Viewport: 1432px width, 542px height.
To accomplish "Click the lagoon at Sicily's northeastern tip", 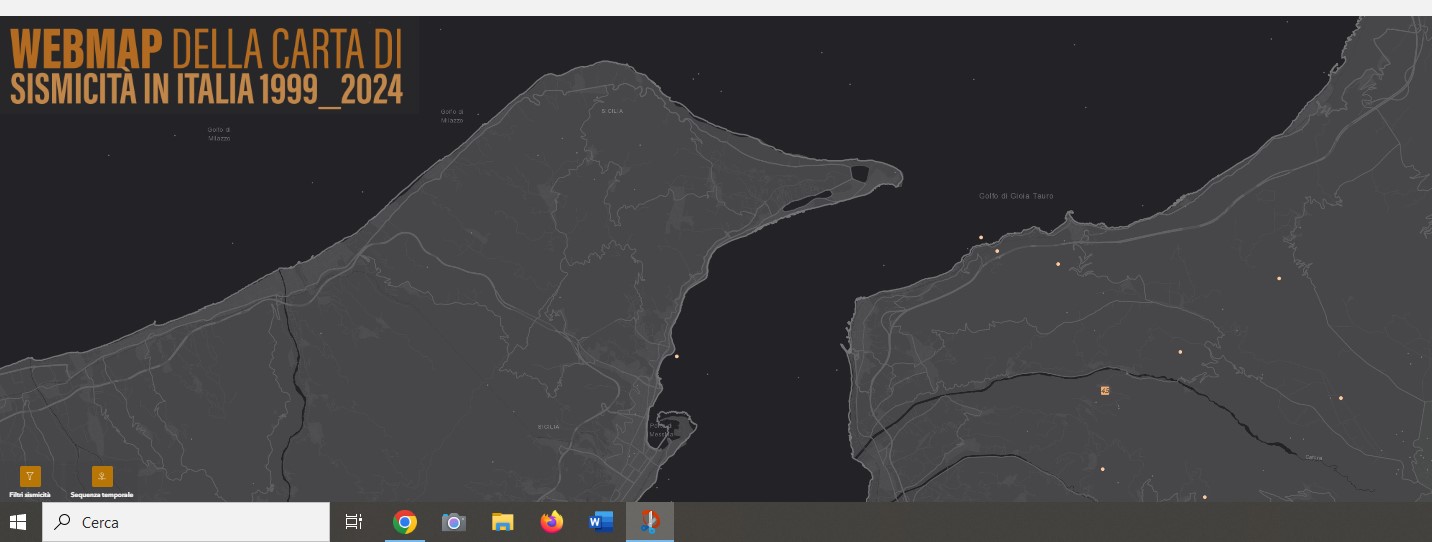I will pos(859,174).
